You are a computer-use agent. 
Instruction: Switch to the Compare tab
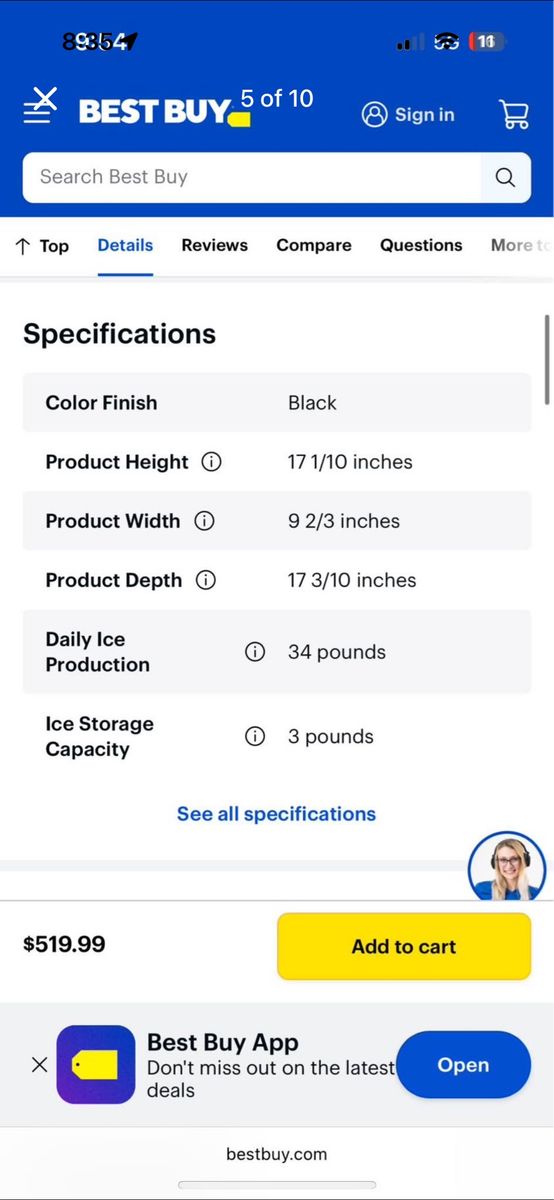point(314,245)
